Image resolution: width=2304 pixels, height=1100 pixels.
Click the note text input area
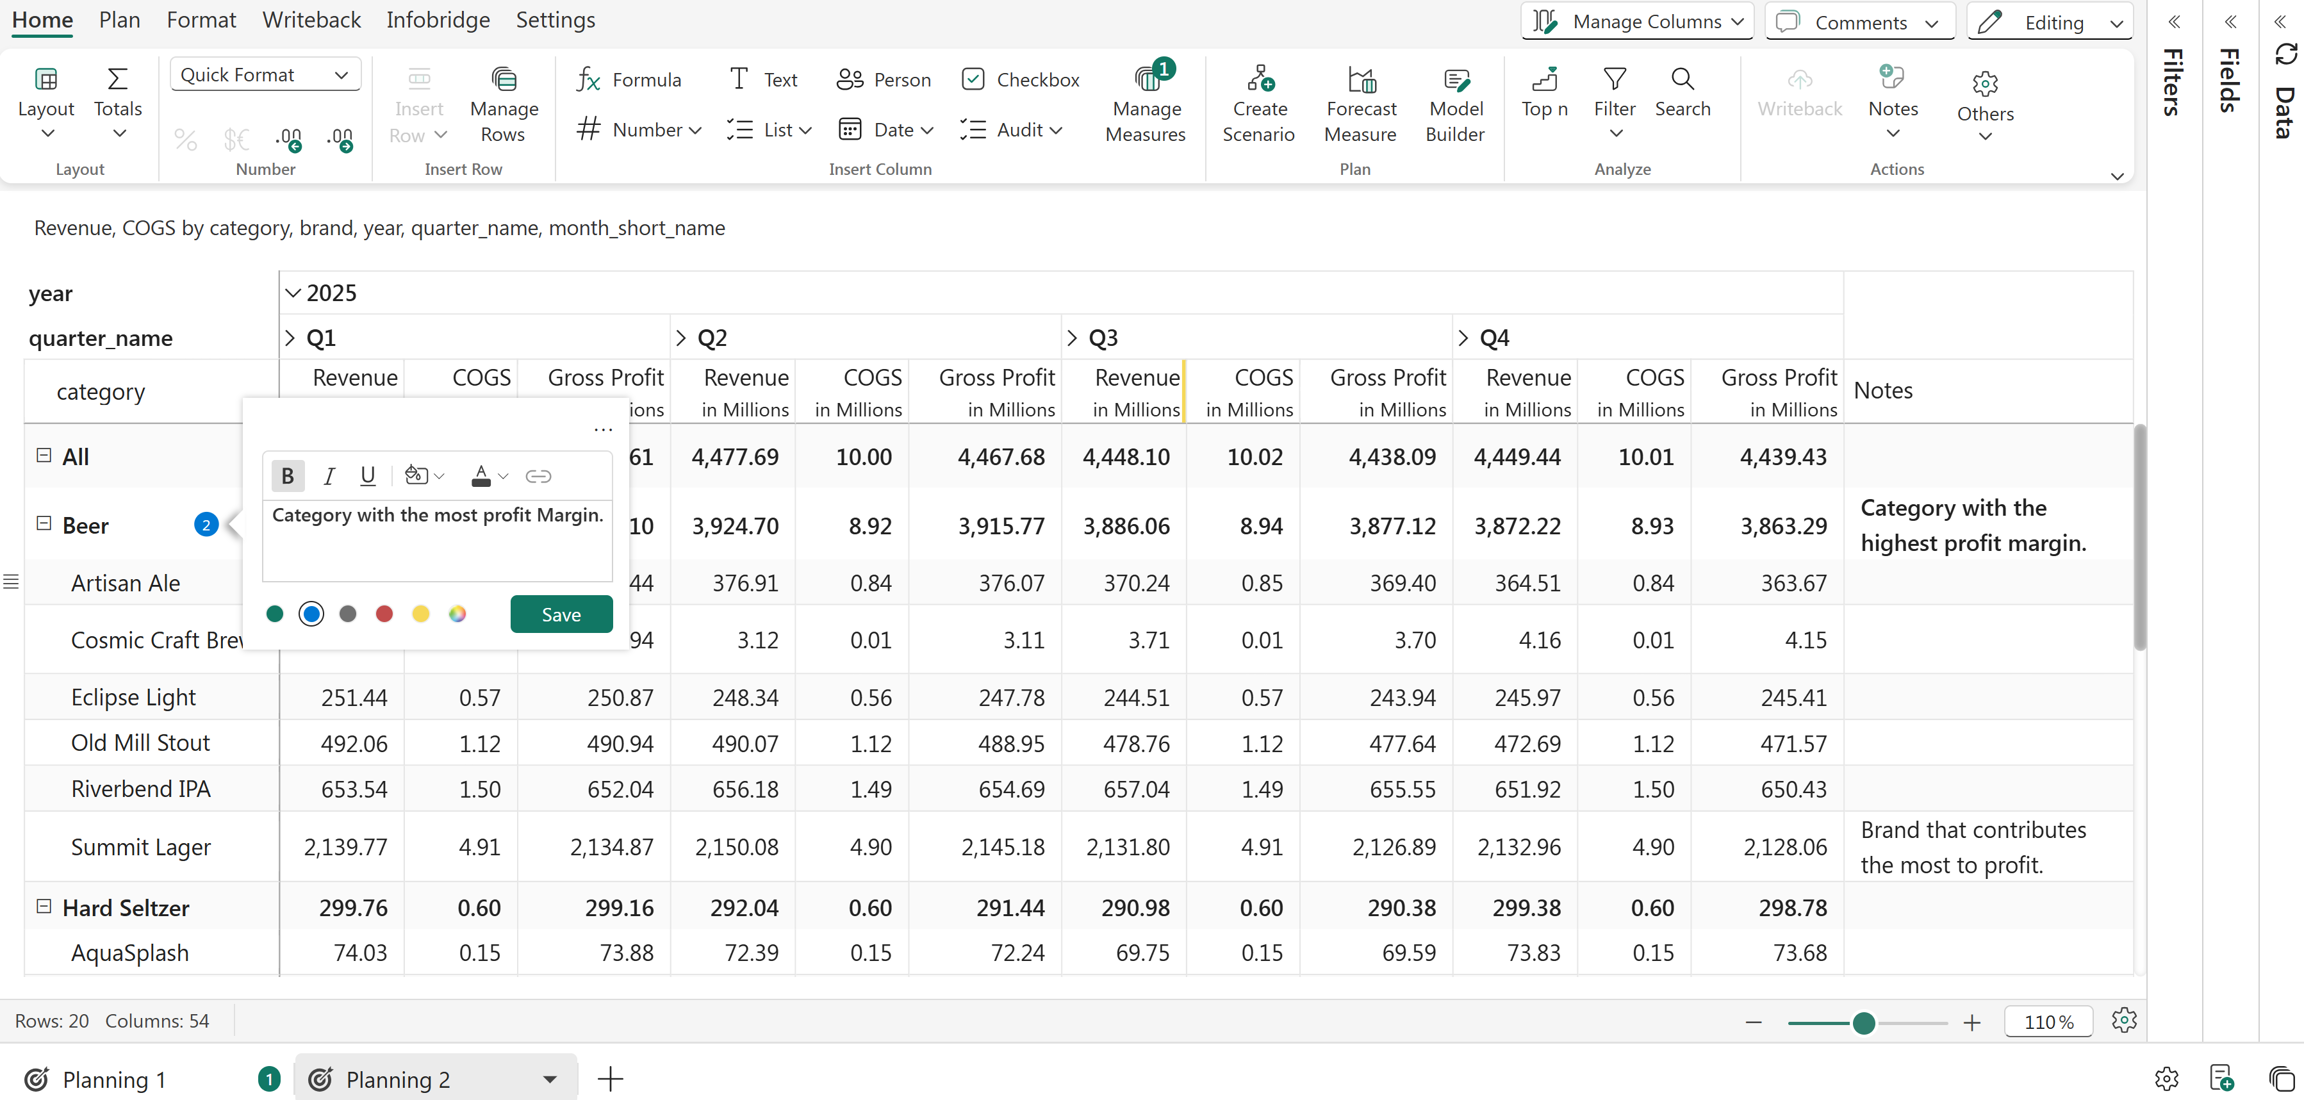click(x=437, y=540)
